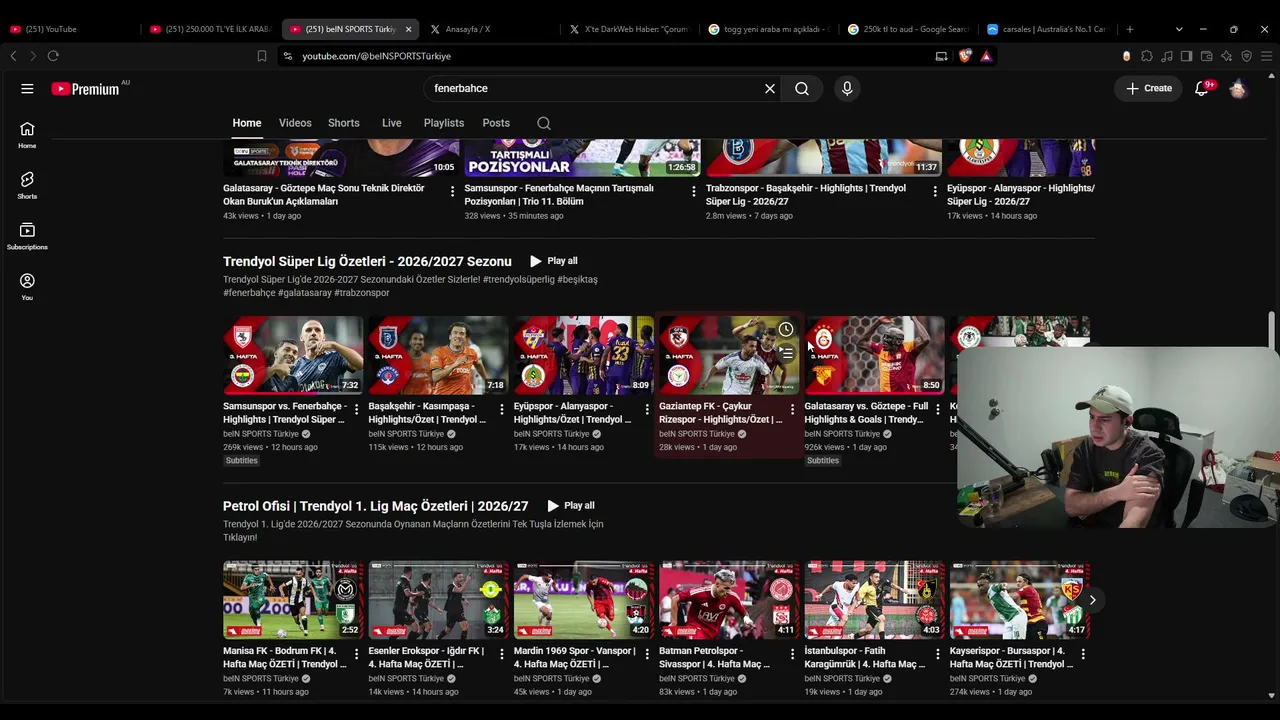Open the browser extensions puzzle icon
1280x720 pixels.
tap(1147, 56)
